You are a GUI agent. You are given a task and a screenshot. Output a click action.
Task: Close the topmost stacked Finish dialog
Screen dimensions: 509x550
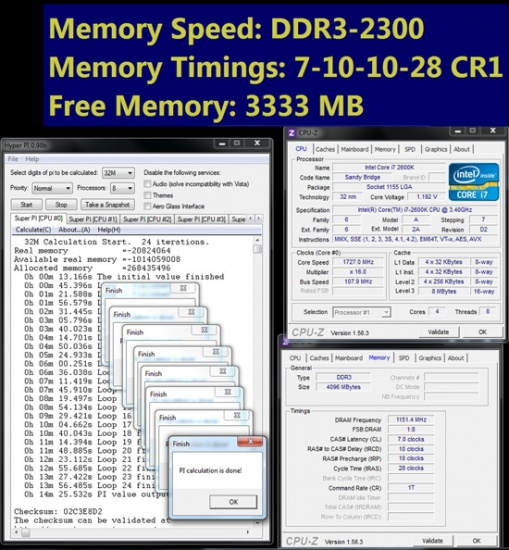click(183, 288)
